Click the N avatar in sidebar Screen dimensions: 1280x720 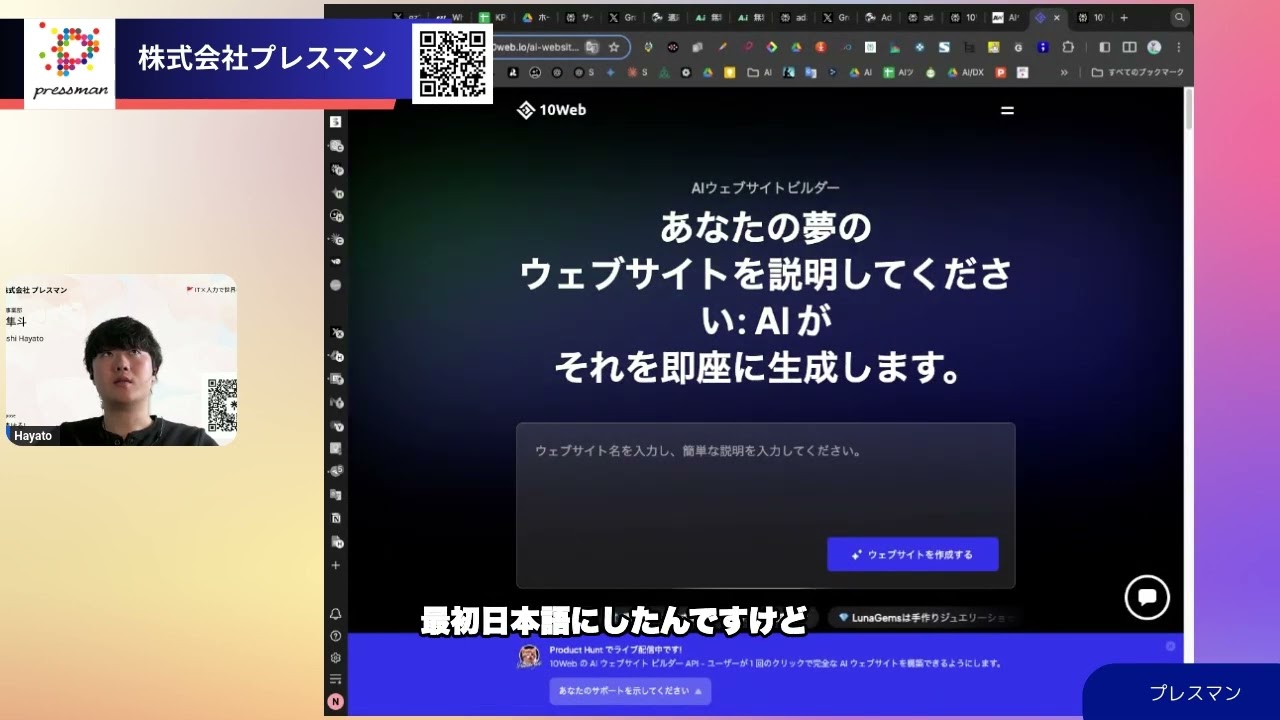coord(336,702)
